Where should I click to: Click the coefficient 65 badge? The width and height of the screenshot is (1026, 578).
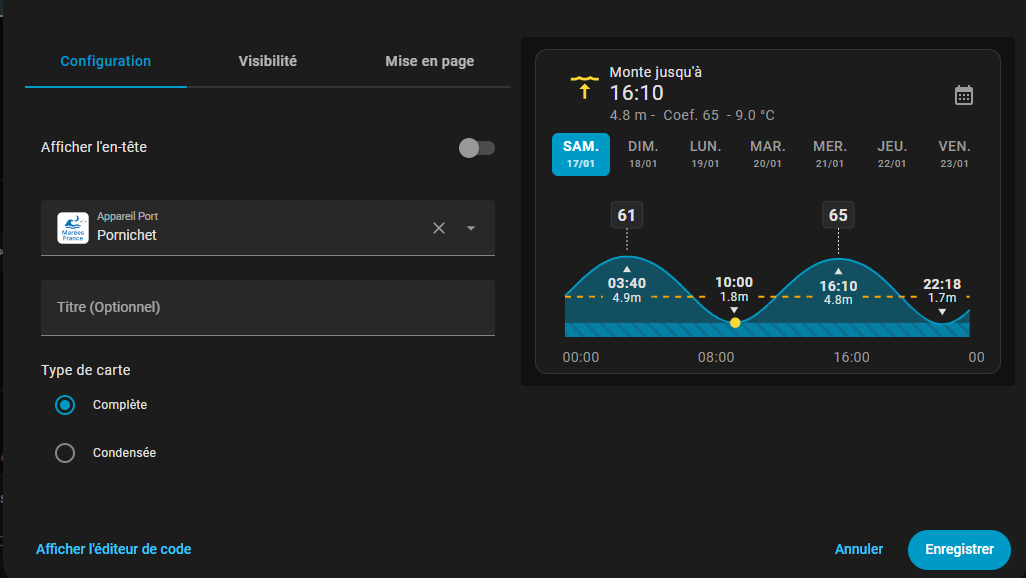(x=838, y=215)
